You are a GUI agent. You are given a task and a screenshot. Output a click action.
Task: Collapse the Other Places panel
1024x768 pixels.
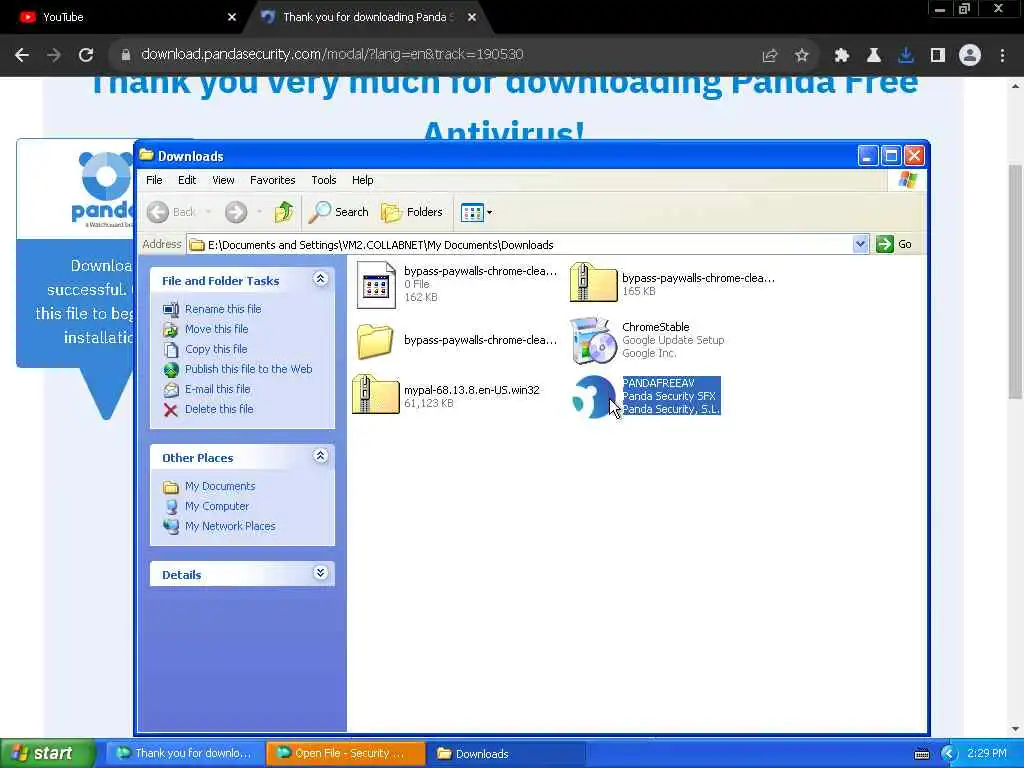[x=320, y=456]
